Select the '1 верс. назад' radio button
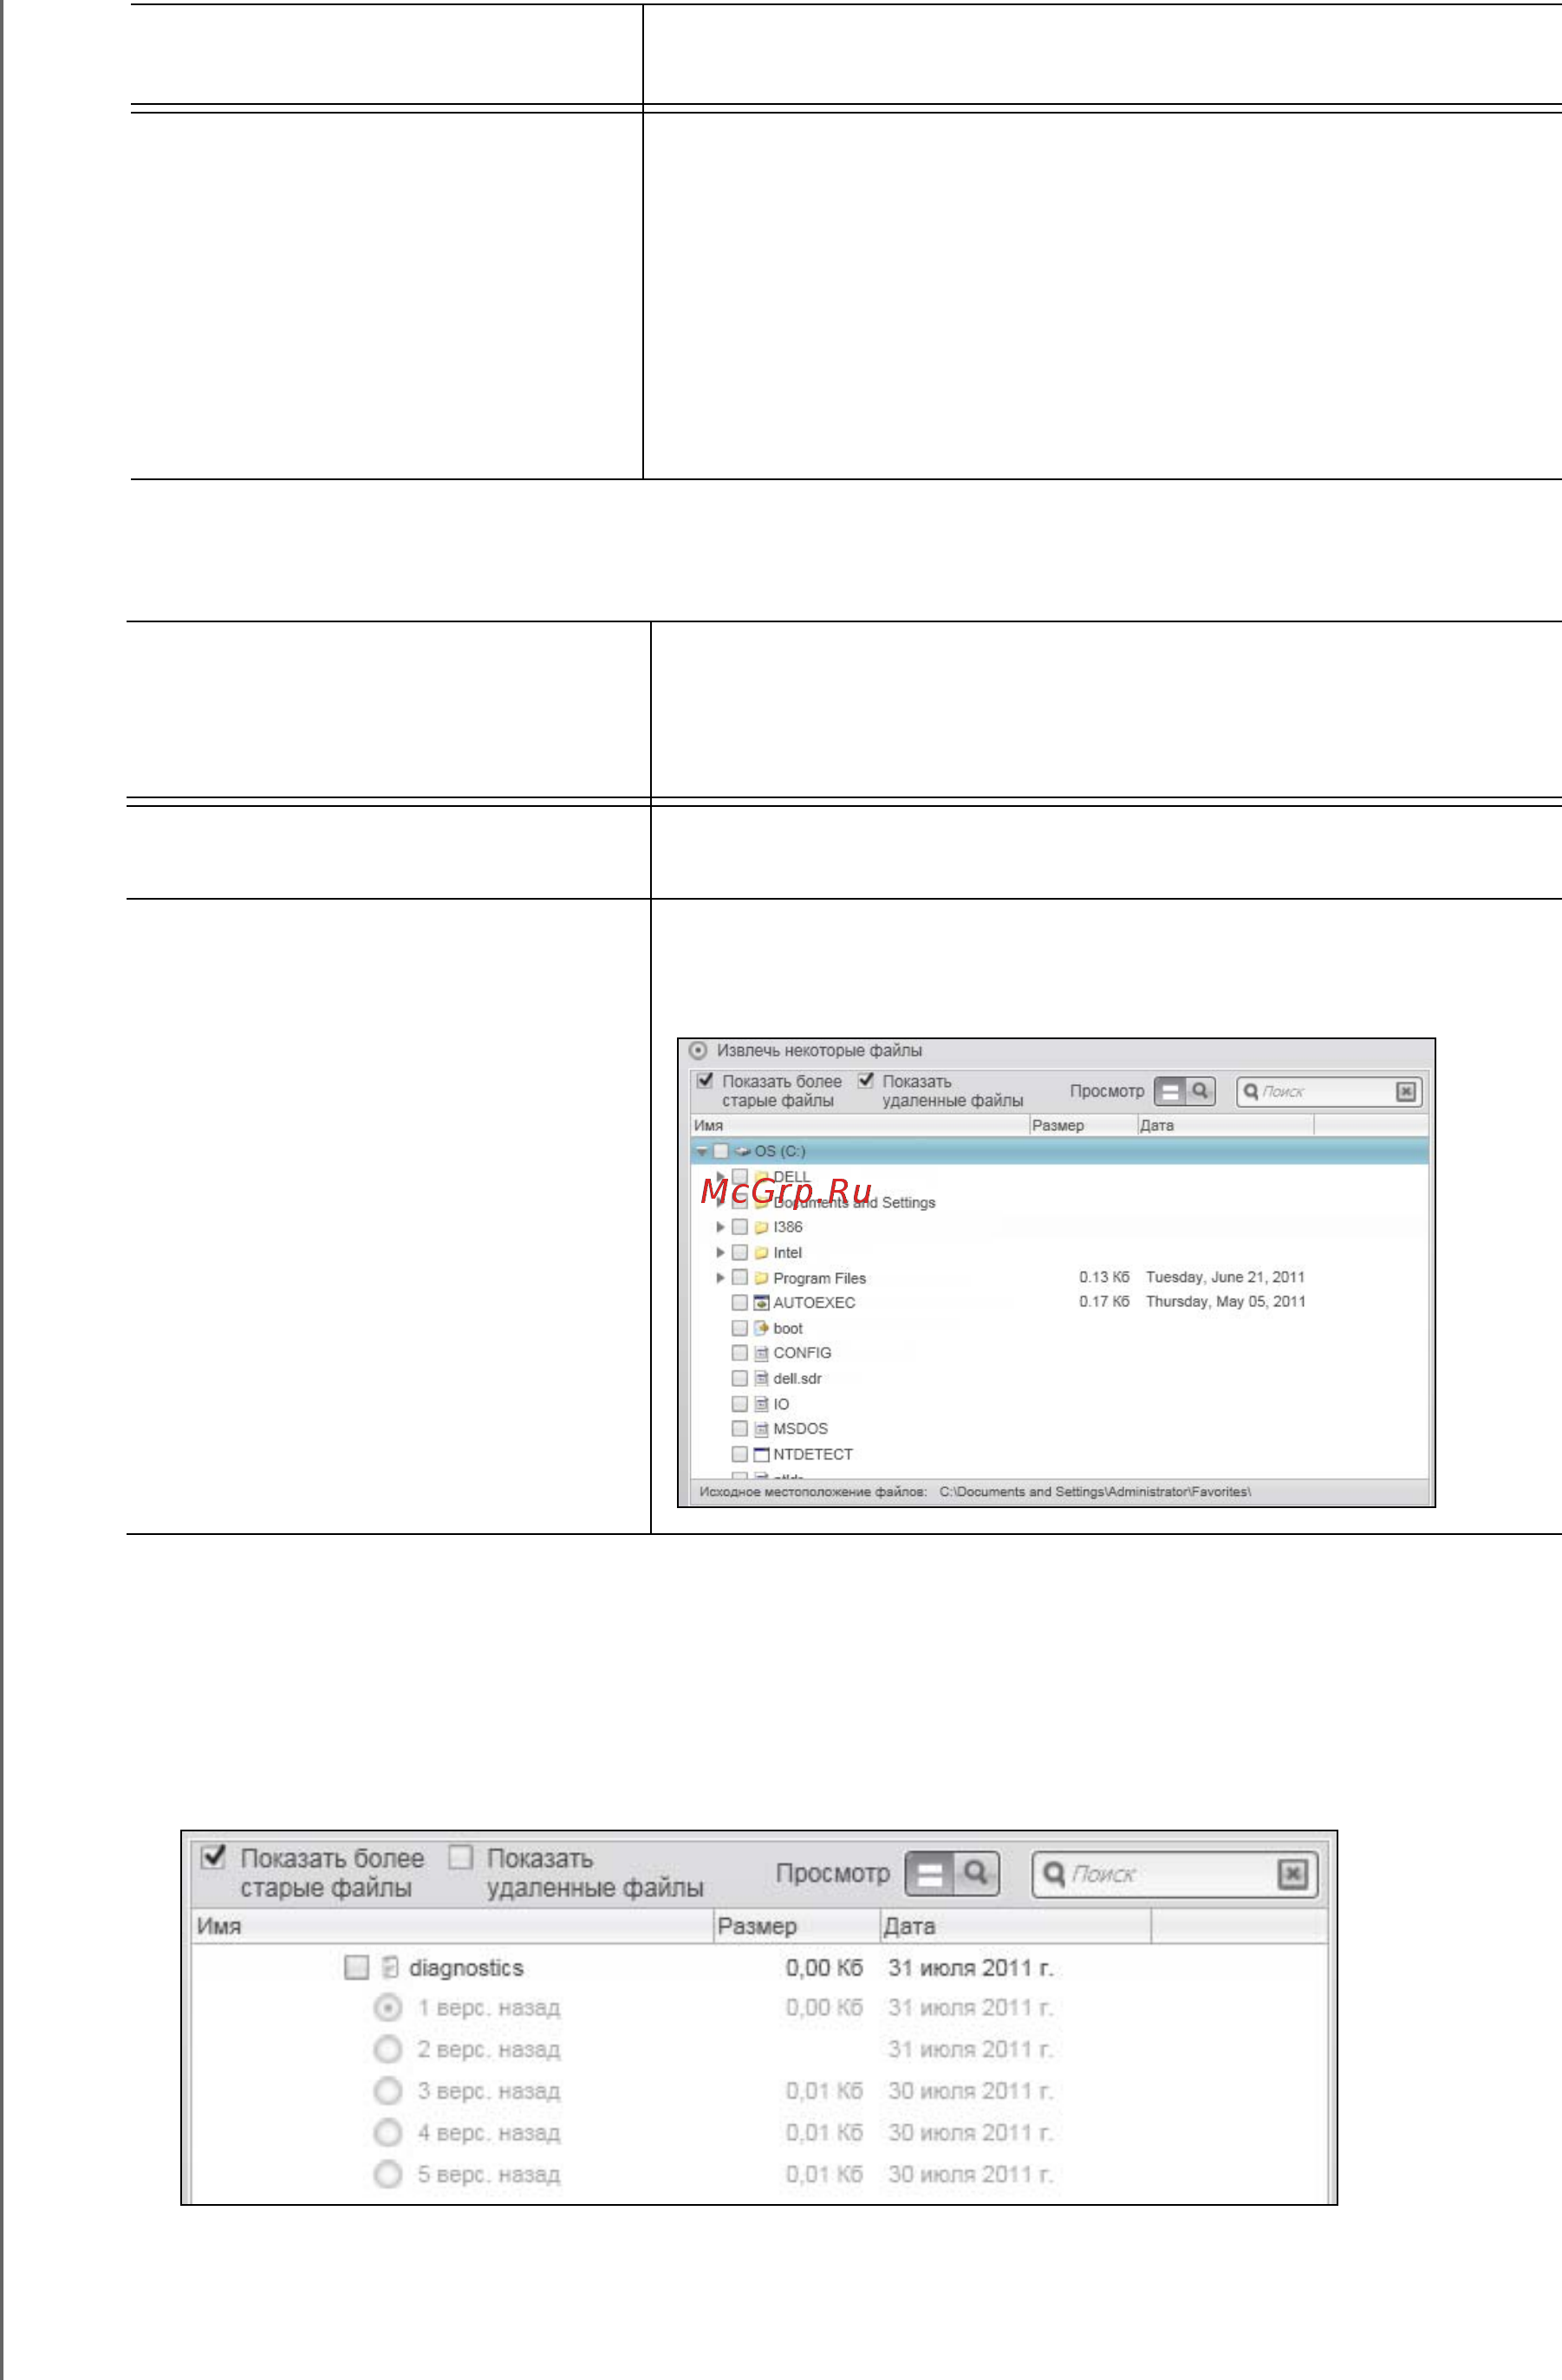 pos(388,2008)
